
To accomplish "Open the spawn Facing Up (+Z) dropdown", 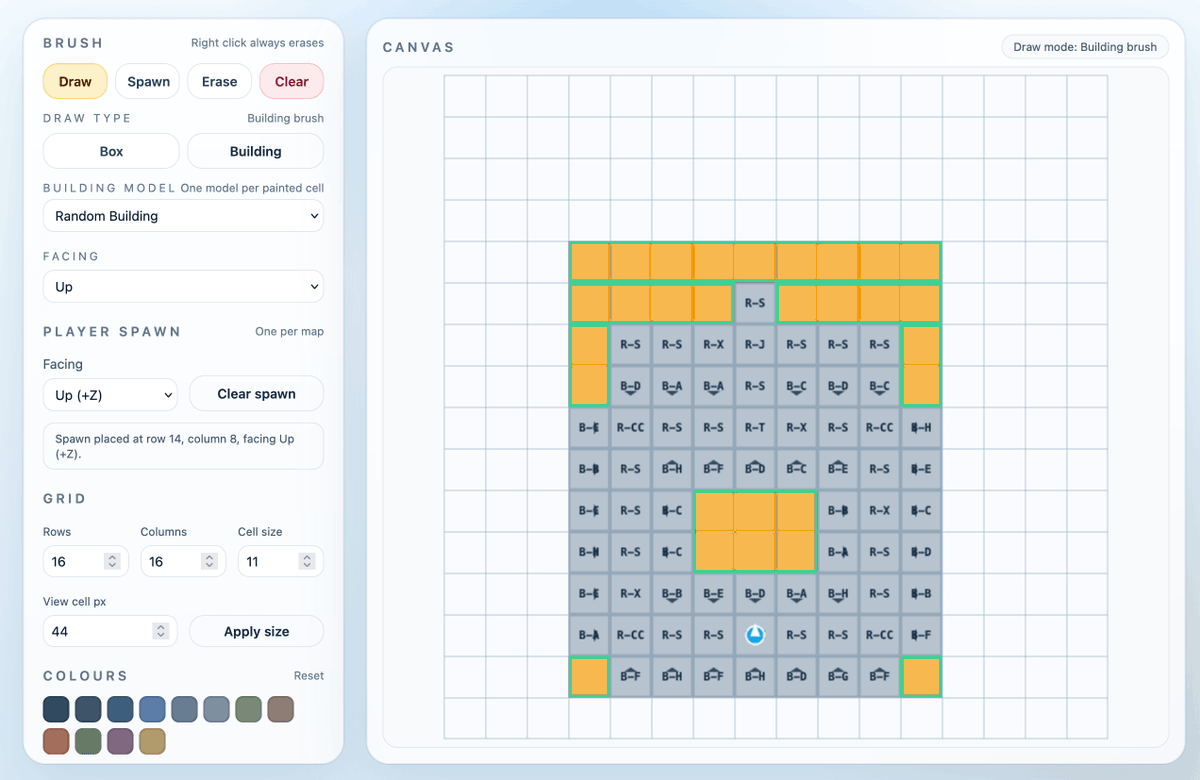I will [x=110, y=395].
